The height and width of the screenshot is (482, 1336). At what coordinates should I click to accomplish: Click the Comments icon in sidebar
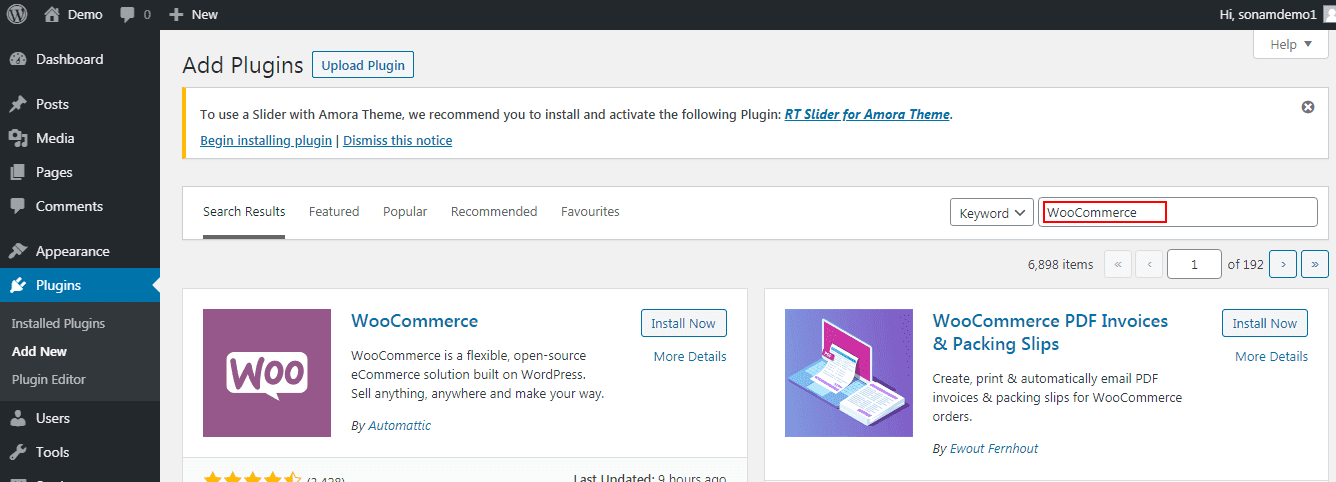[x=17, y=206]
